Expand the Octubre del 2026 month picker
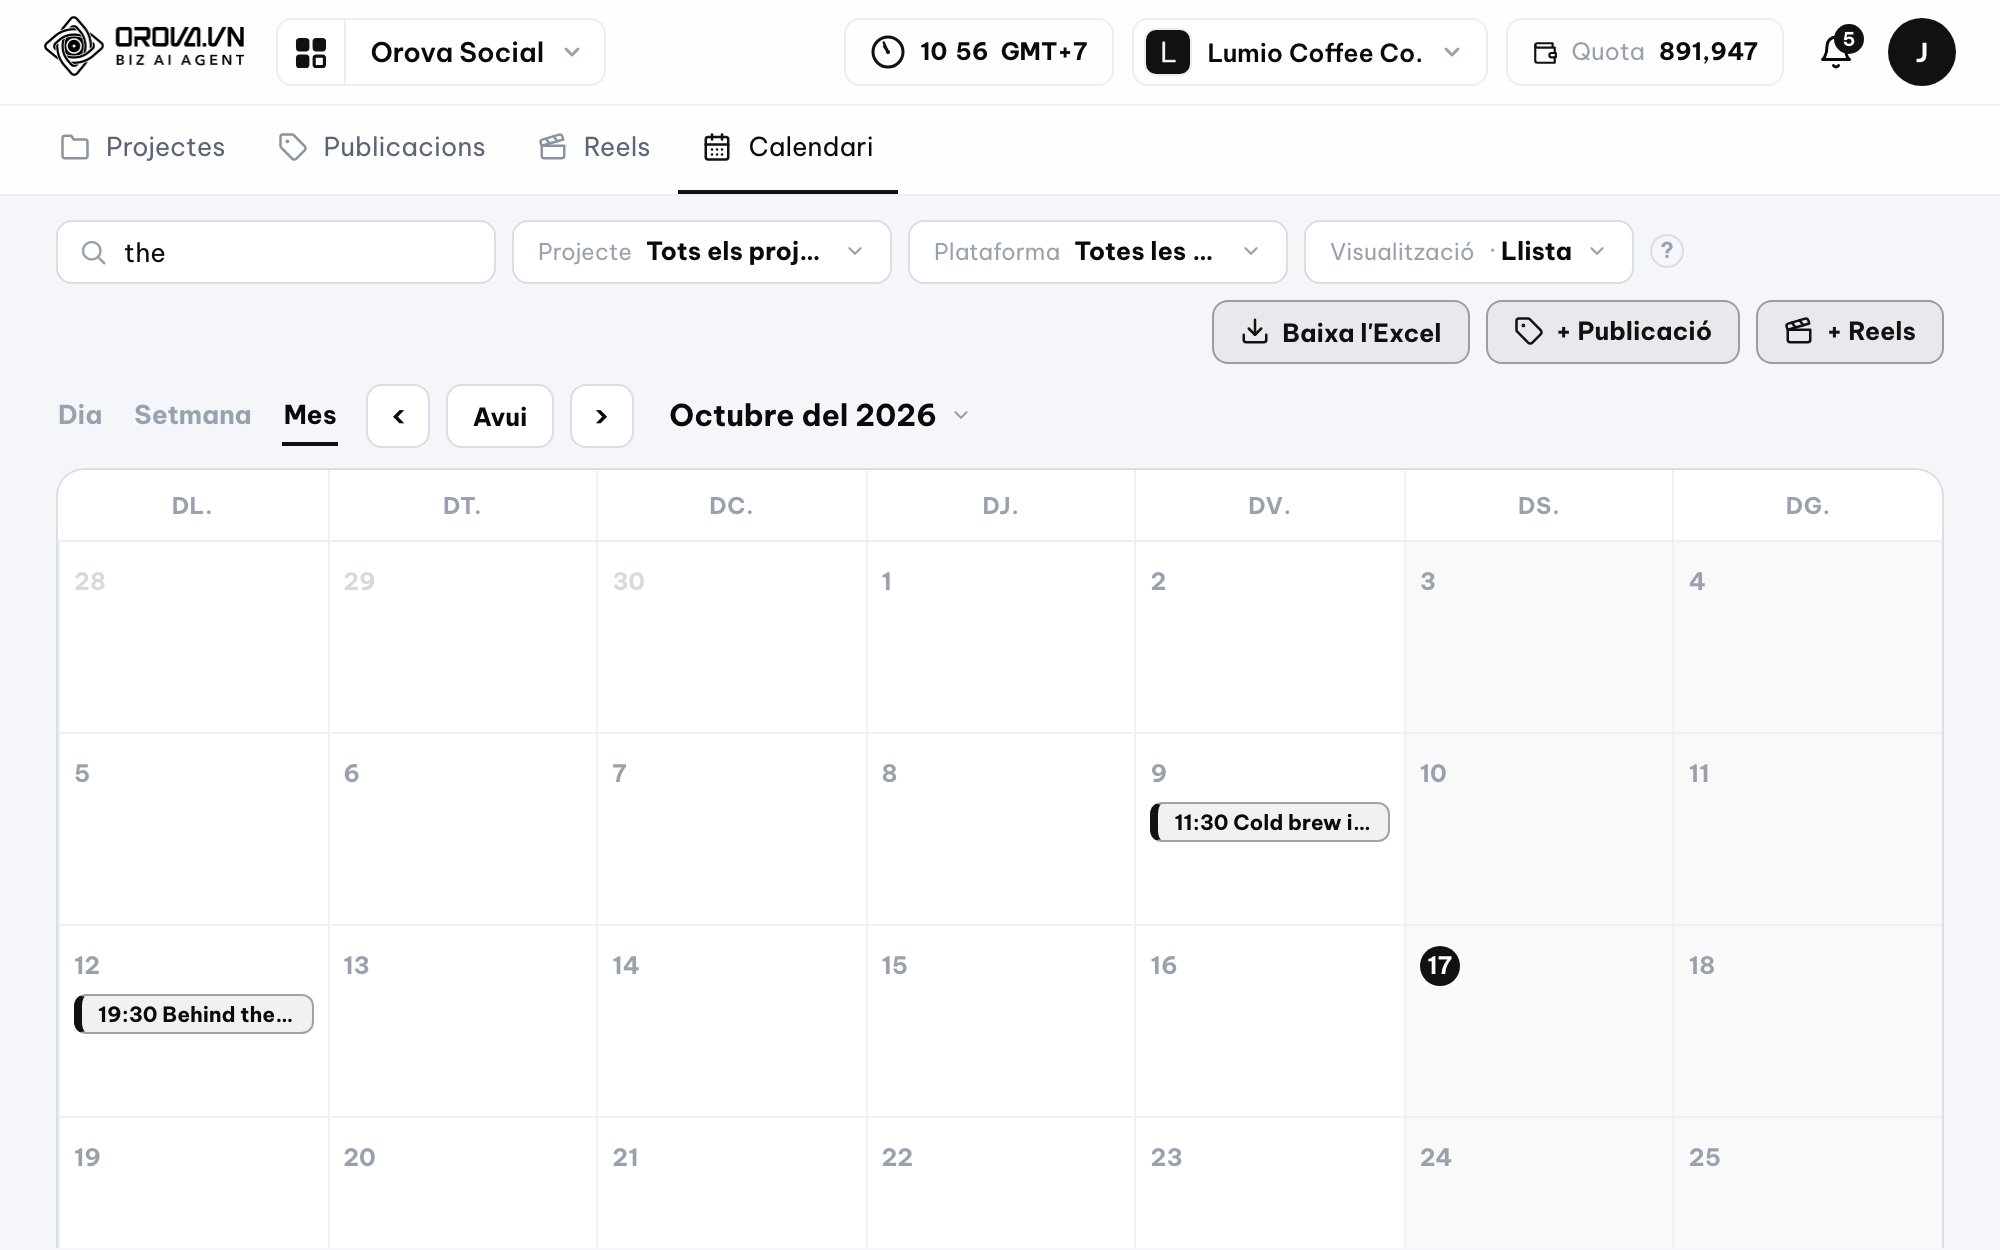 tap(819, 415)
